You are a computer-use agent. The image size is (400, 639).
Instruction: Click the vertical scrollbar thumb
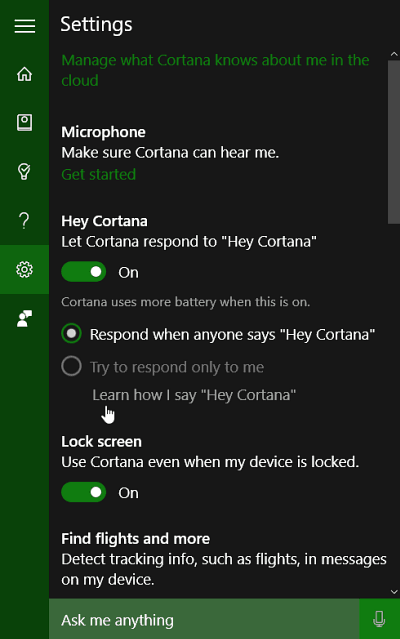coord(394,142)
